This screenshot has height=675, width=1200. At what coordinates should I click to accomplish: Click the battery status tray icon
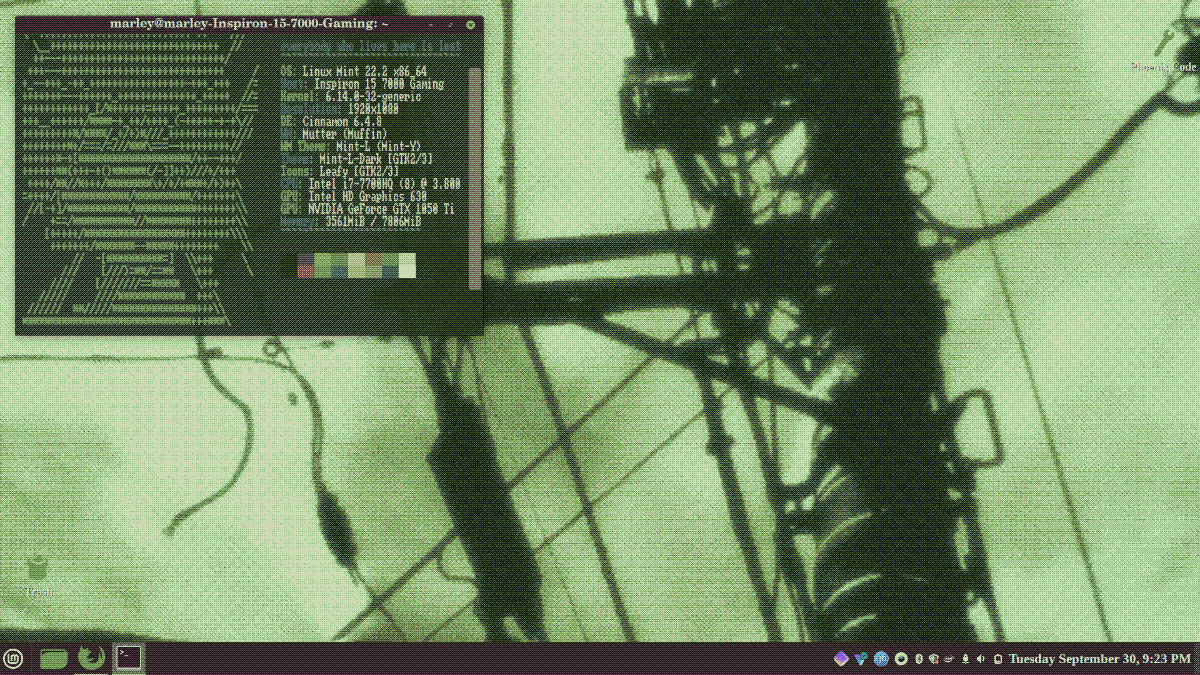coord(997,659)
